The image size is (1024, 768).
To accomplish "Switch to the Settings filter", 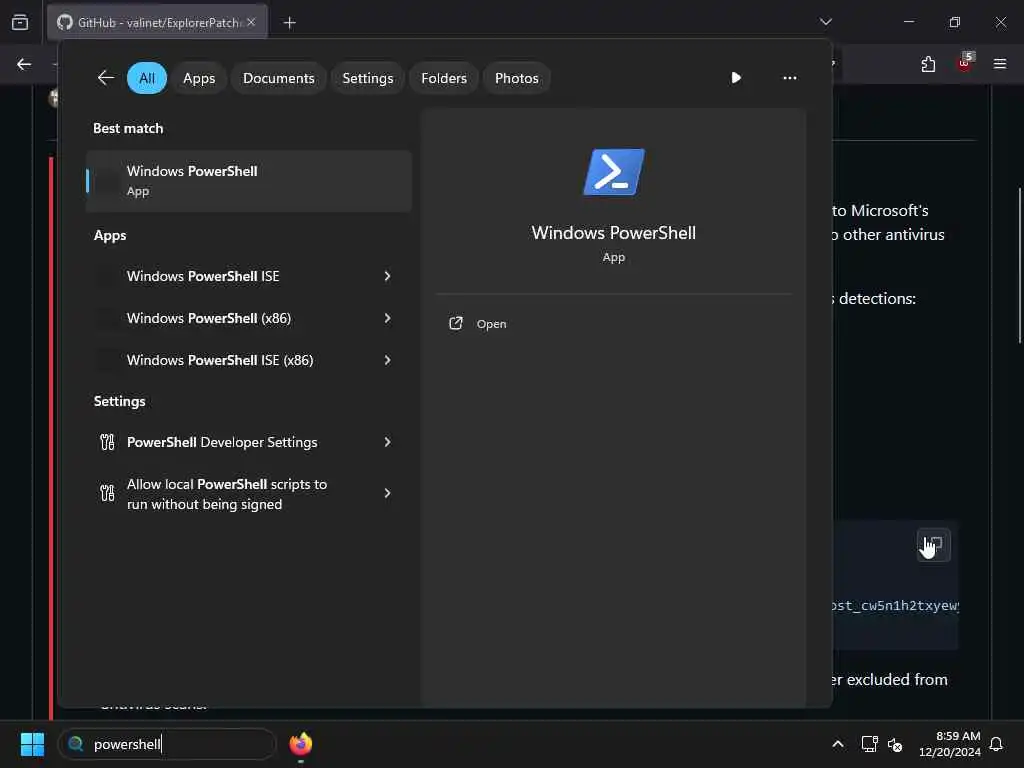I will click(368, 78).
